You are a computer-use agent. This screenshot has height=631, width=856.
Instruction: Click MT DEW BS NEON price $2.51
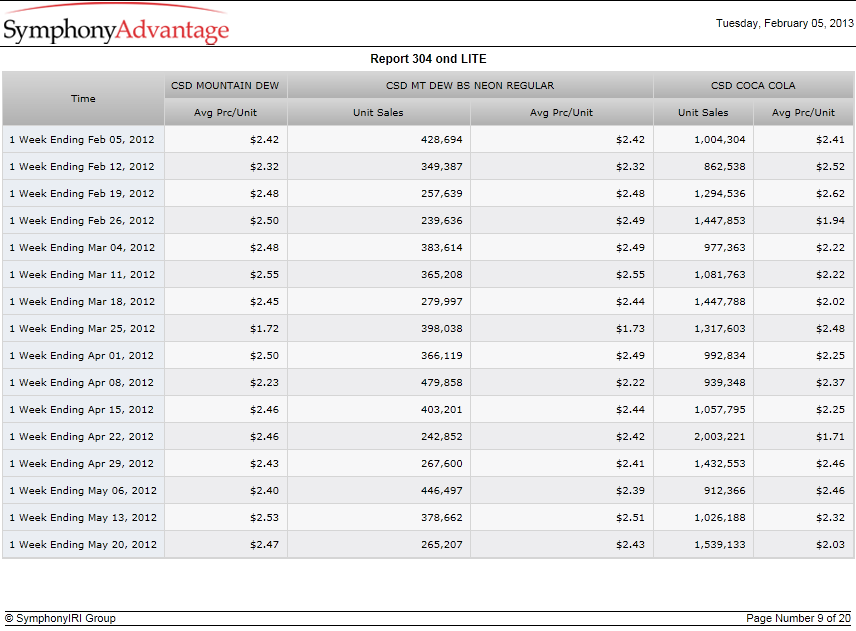click(630, 518)
